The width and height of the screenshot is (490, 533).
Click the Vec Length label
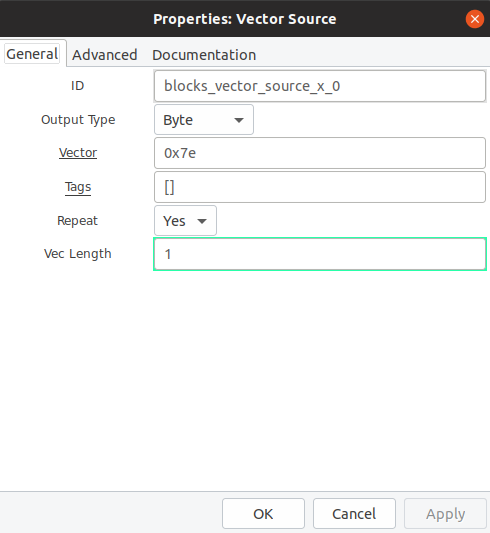[x=77, y=254]
